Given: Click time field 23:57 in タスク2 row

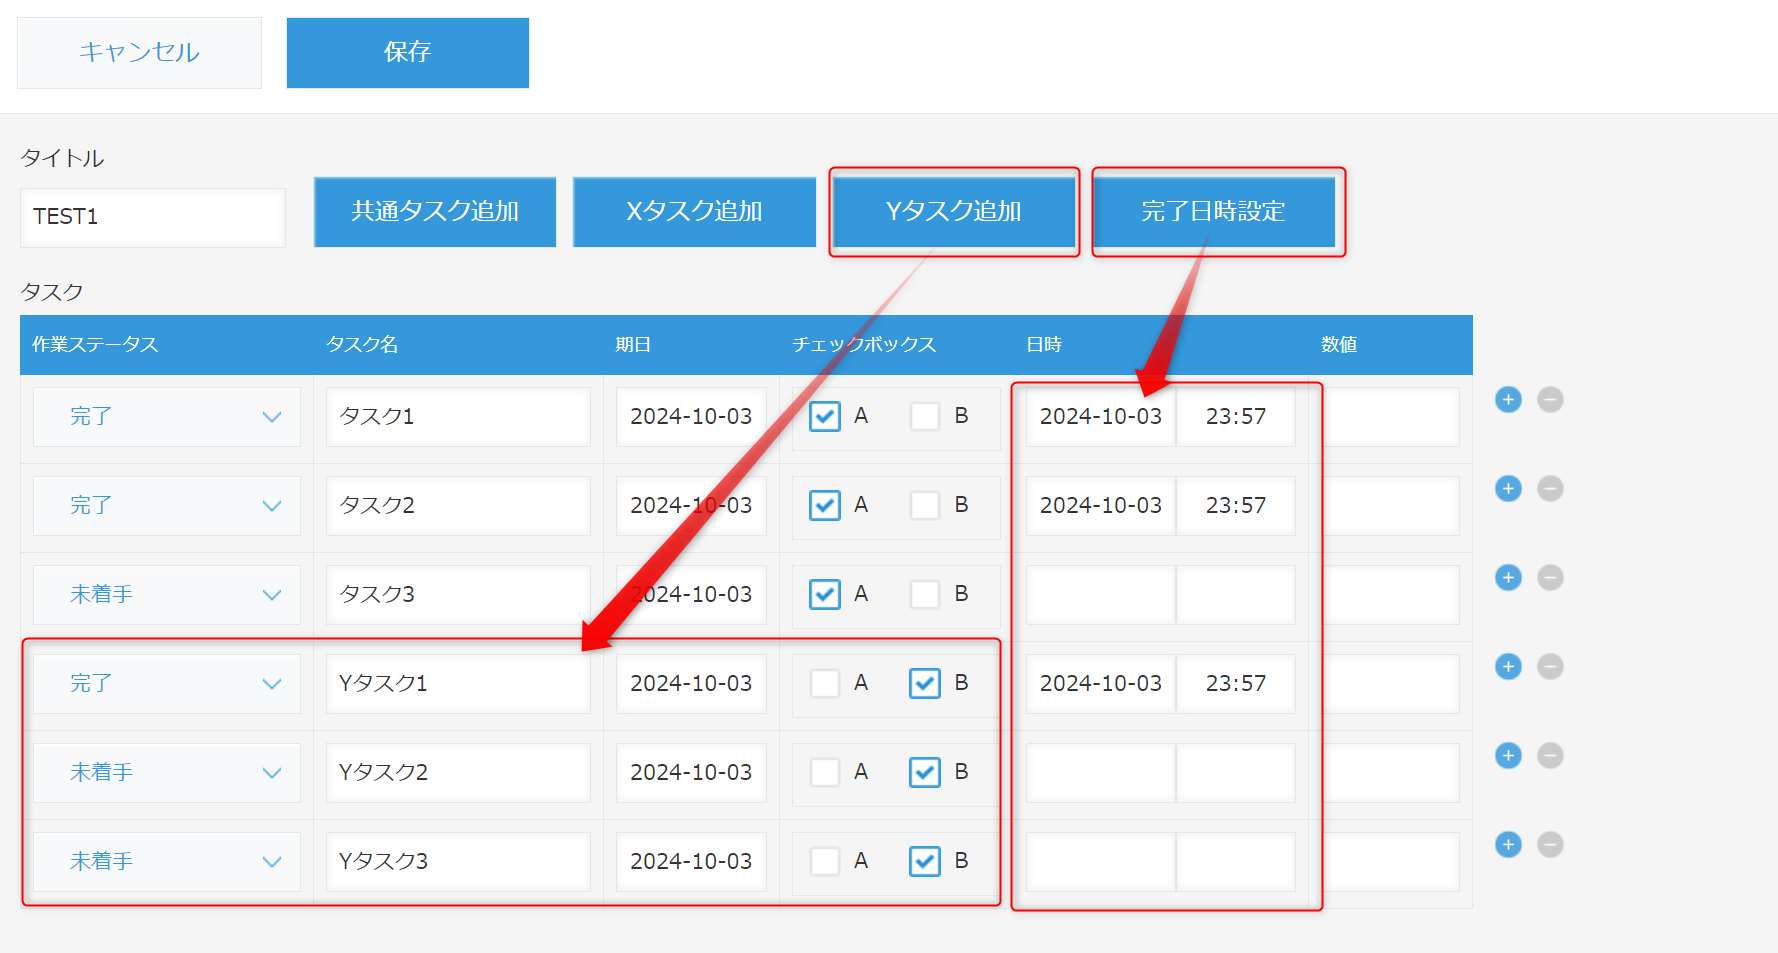Looking at the screenshot, I should point(1236,506).
